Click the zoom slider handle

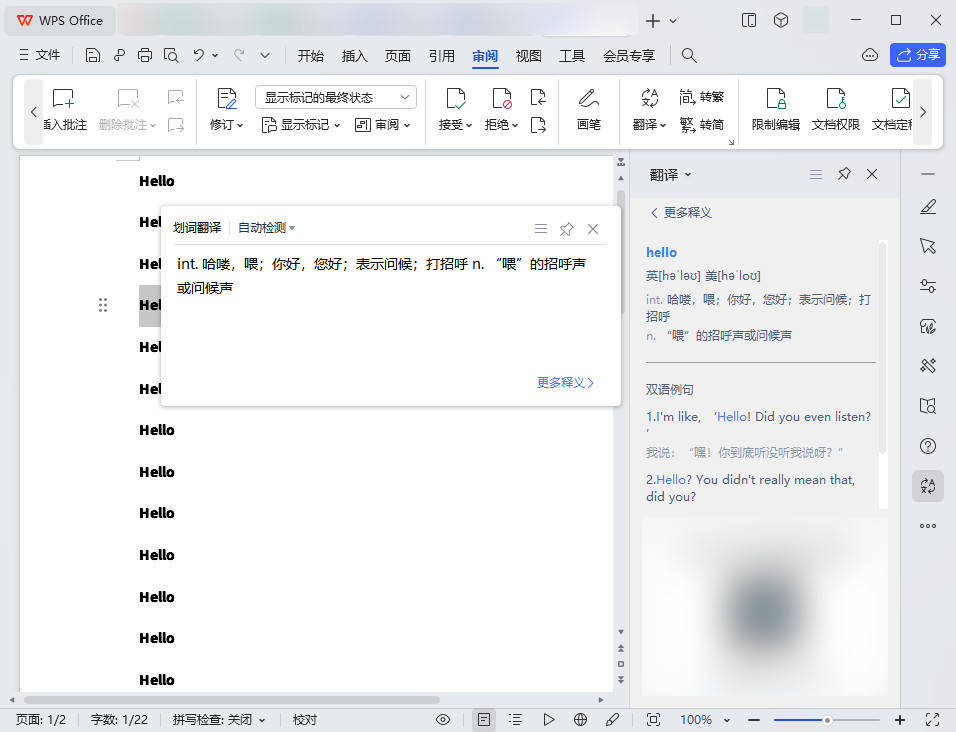click(x=827, y=720)
